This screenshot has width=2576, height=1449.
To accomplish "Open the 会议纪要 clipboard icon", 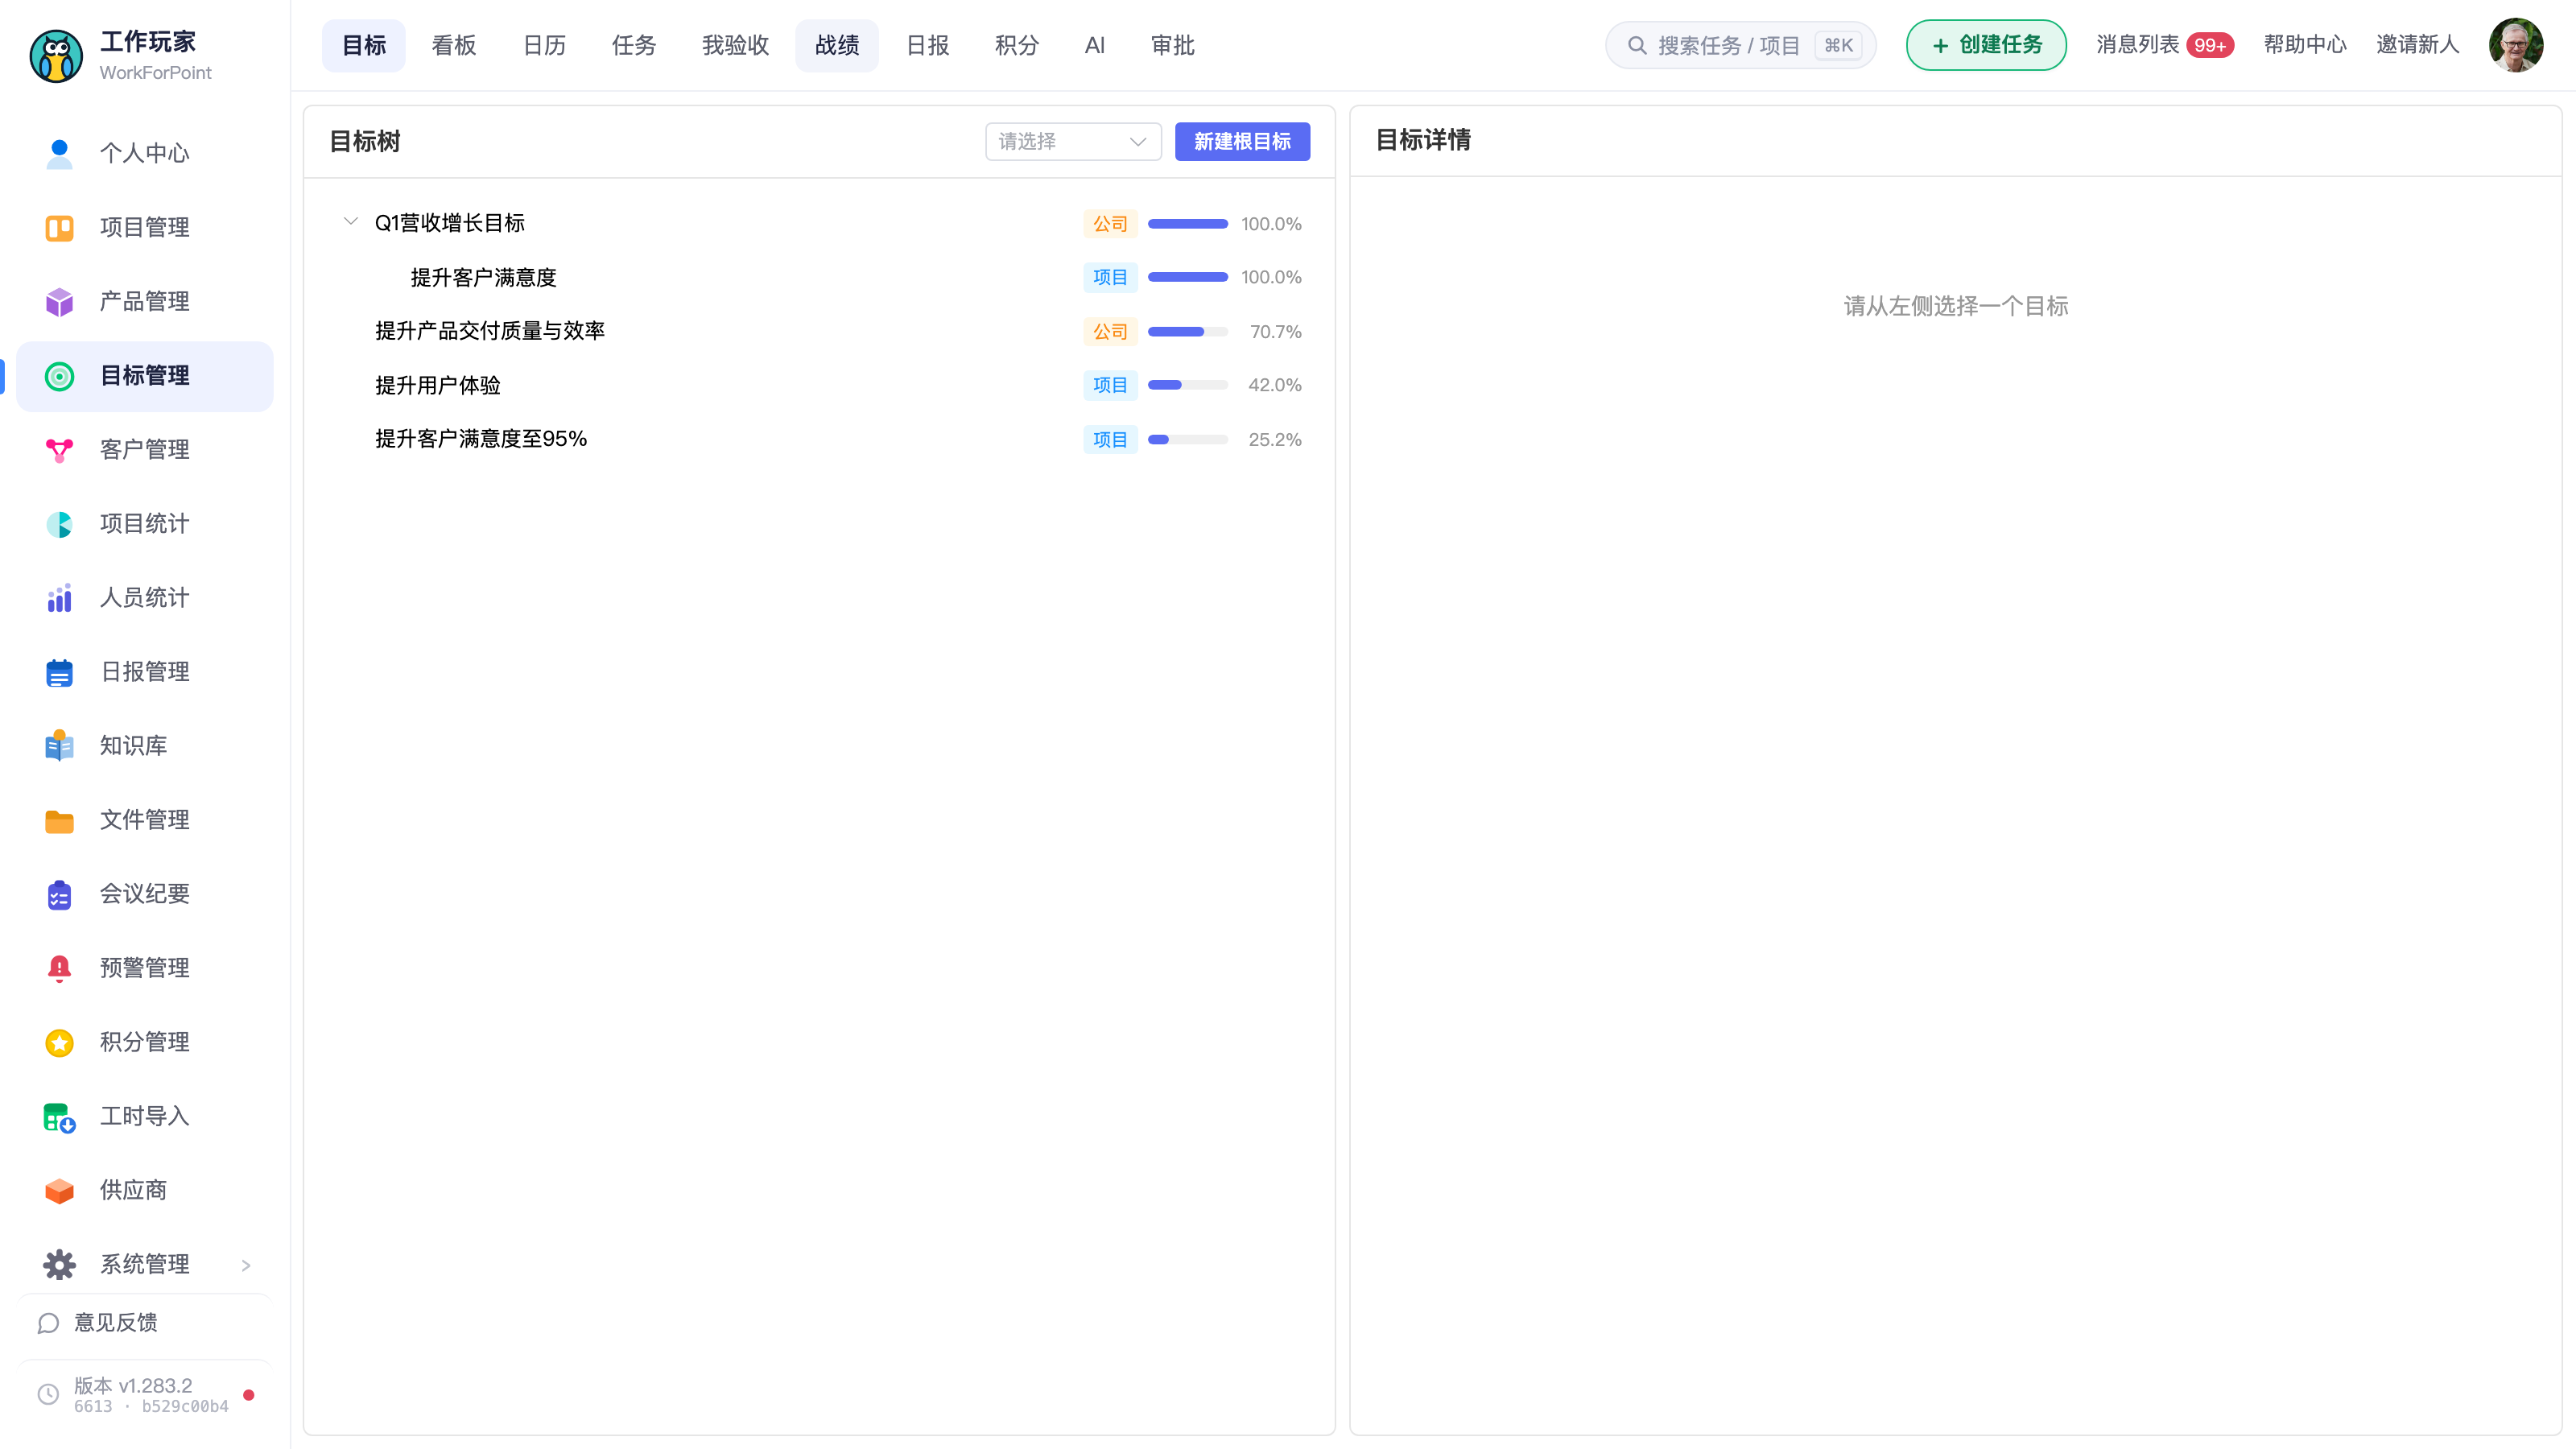I will coord(59,894).
